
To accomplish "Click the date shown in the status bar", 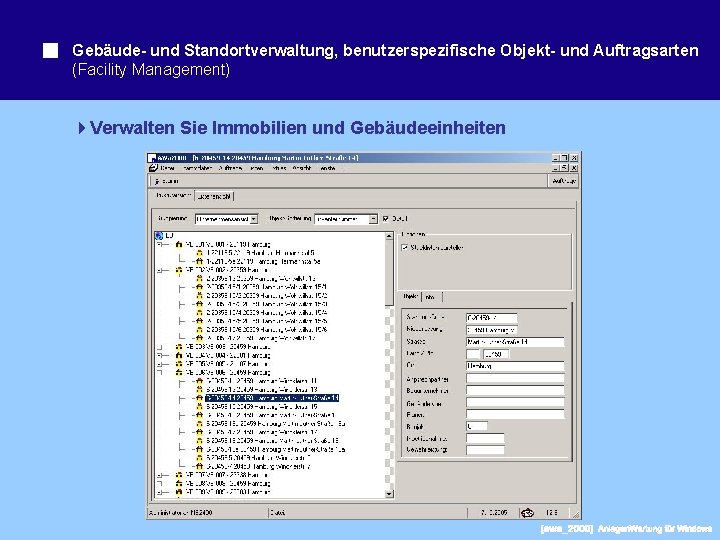I will (x=494, y=512).
